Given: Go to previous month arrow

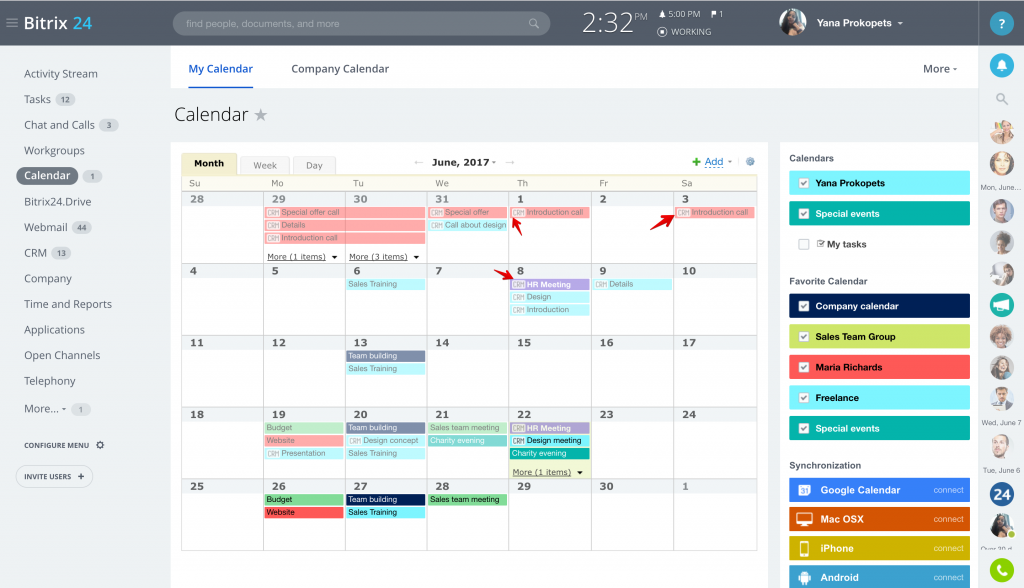Looking at the screenshot, I should 419,162.
